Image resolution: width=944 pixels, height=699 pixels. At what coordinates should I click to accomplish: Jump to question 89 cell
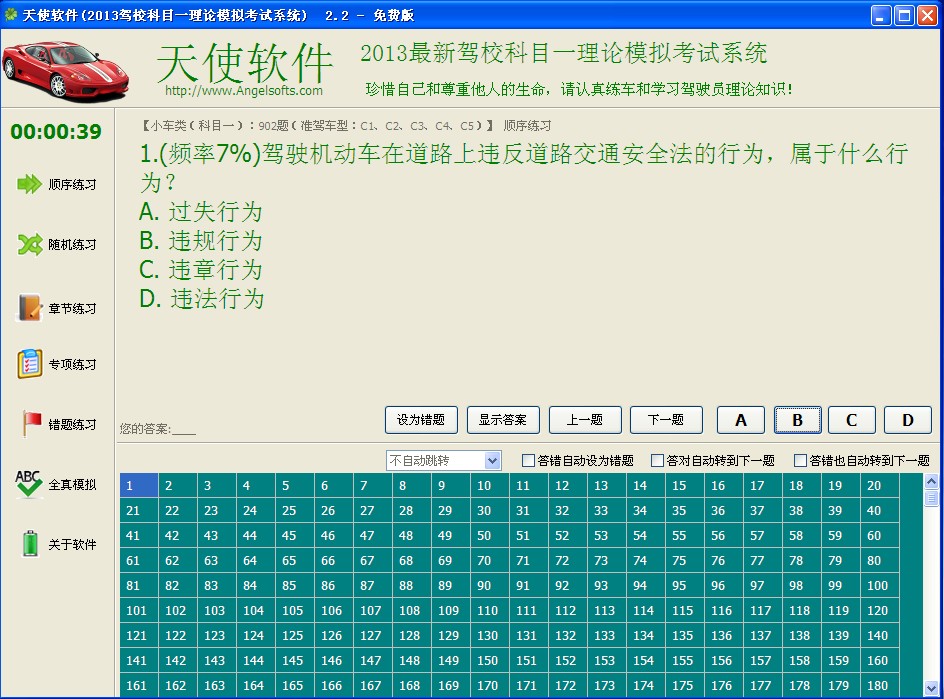(x=451, y=585)
